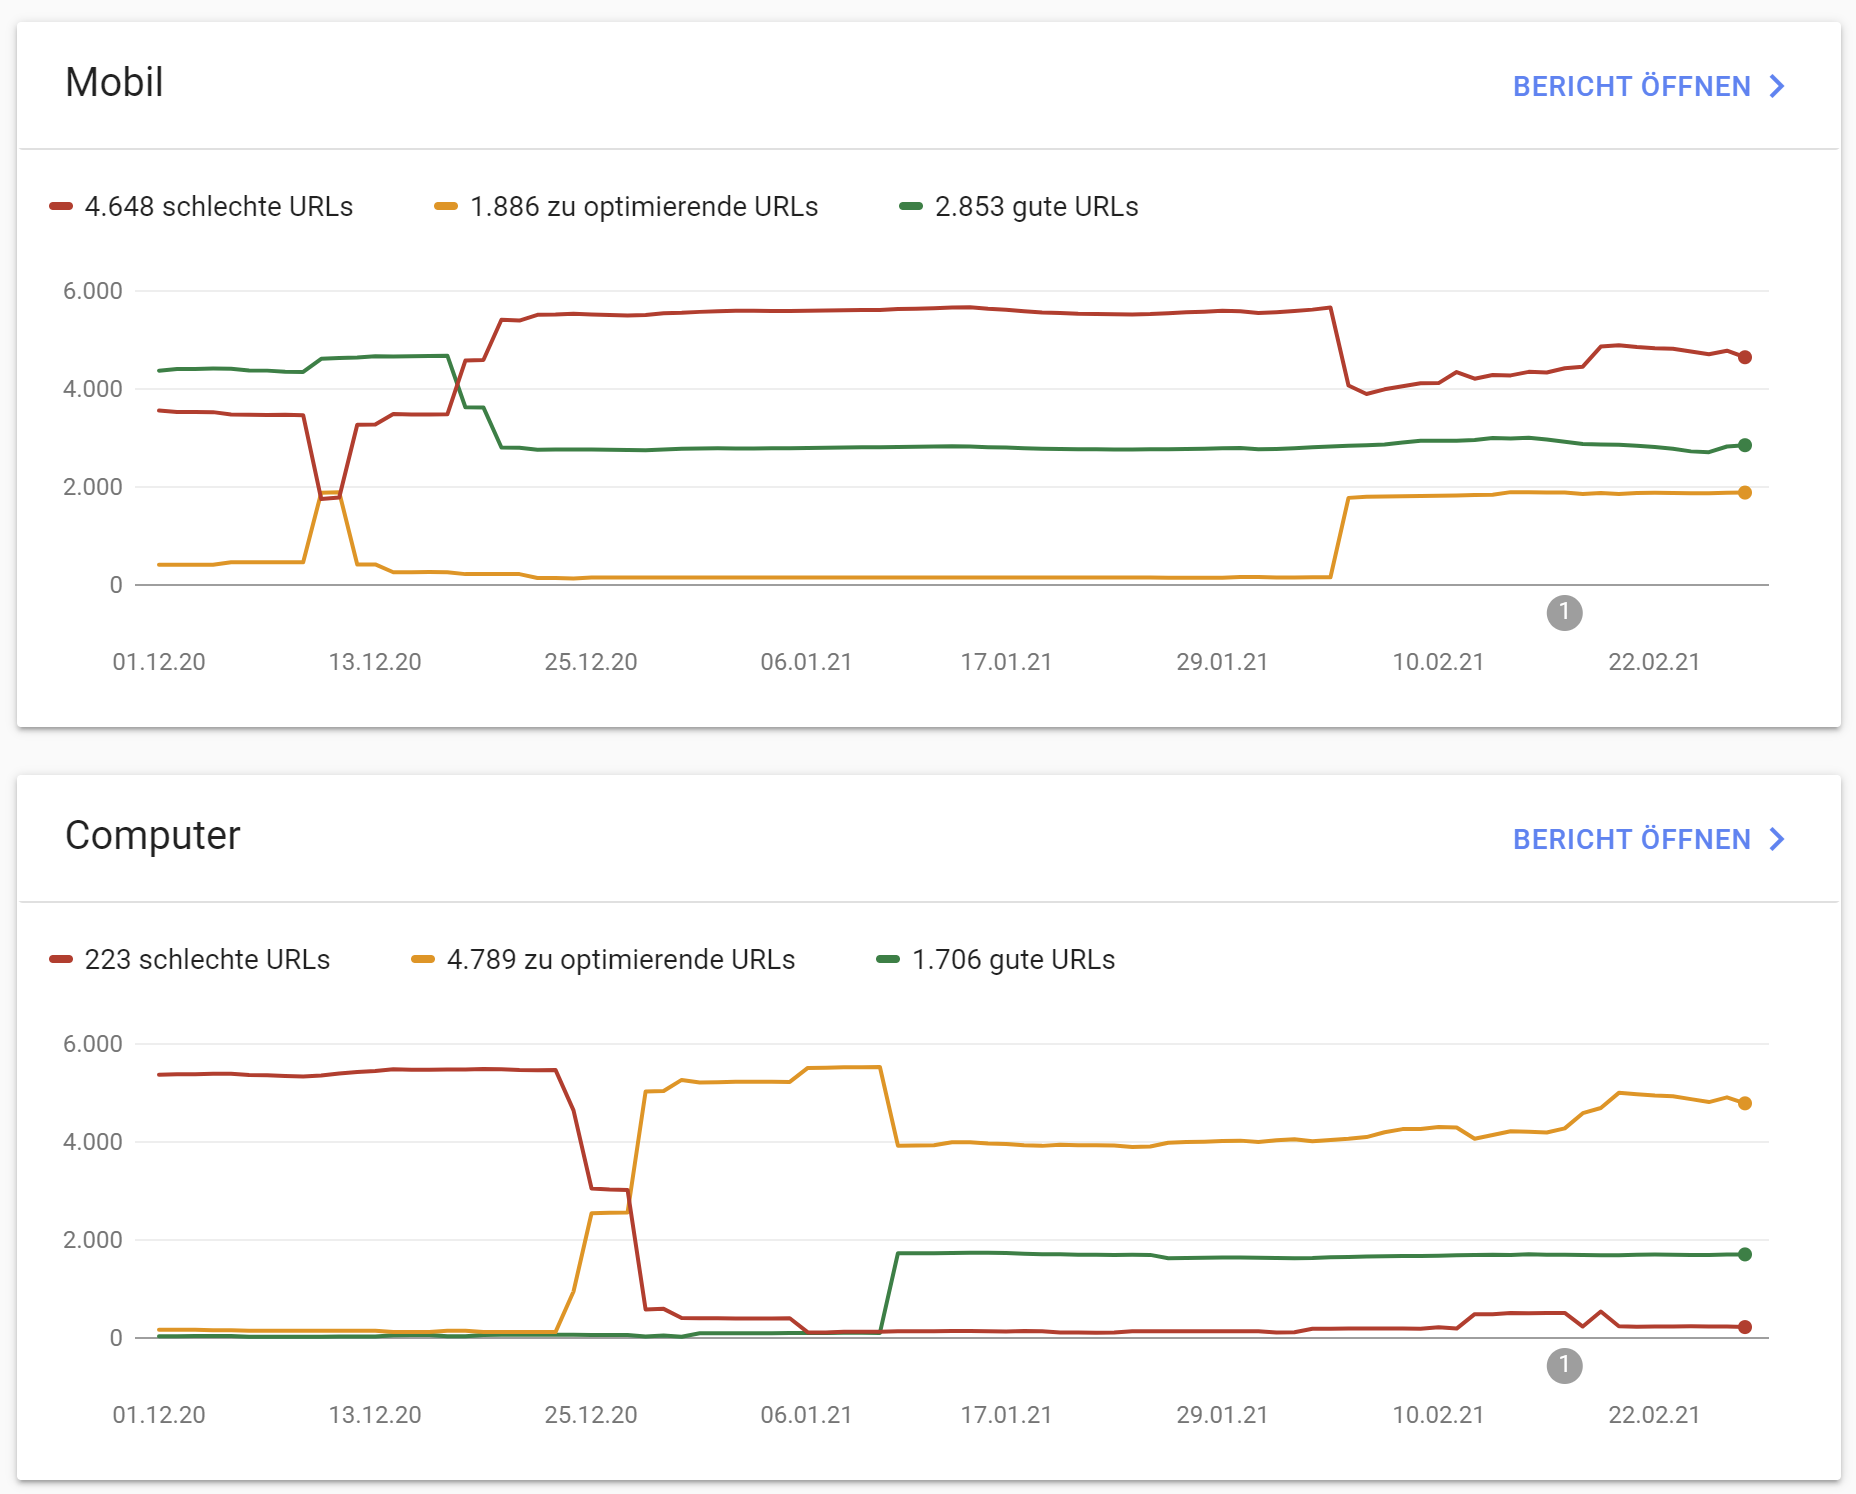Click the orange dash icon beside "4.789 zu optimierende URLs"
This screenshot has width=1856, height=1494.
coord(423,959)
